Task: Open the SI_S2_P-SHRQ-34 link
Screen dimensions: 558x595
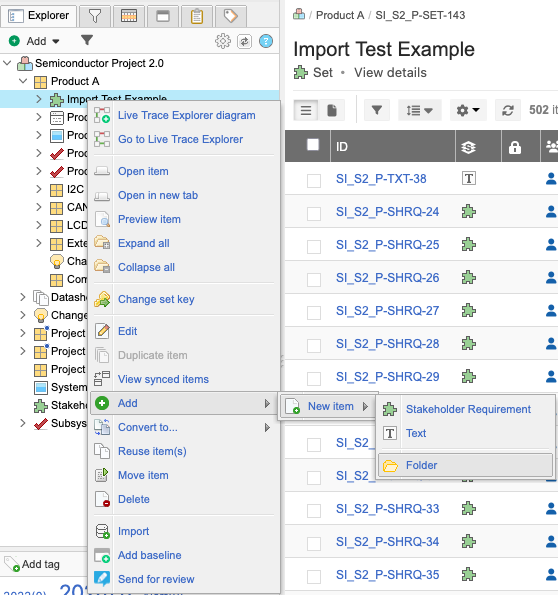Action: [387, 541]
